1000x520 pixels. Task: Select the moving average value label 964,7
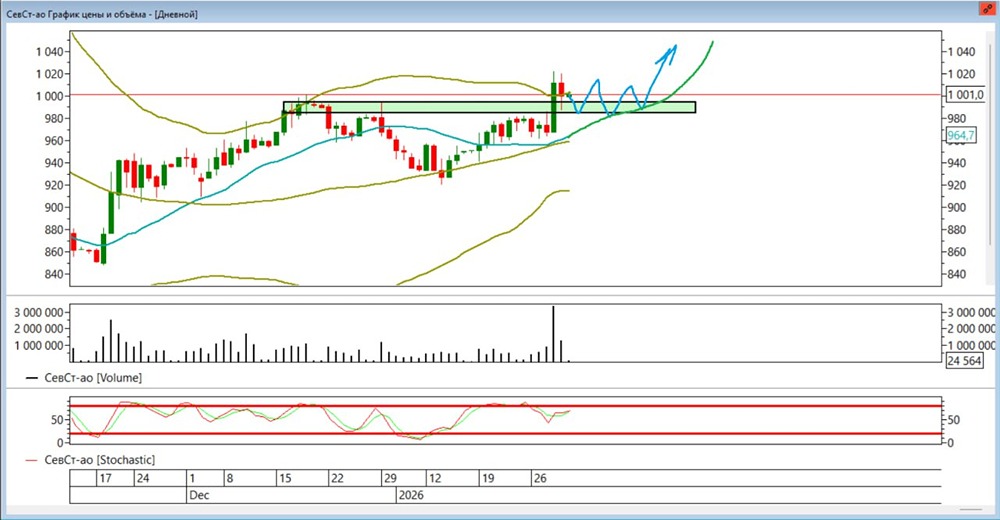click(x=960, y=135)
